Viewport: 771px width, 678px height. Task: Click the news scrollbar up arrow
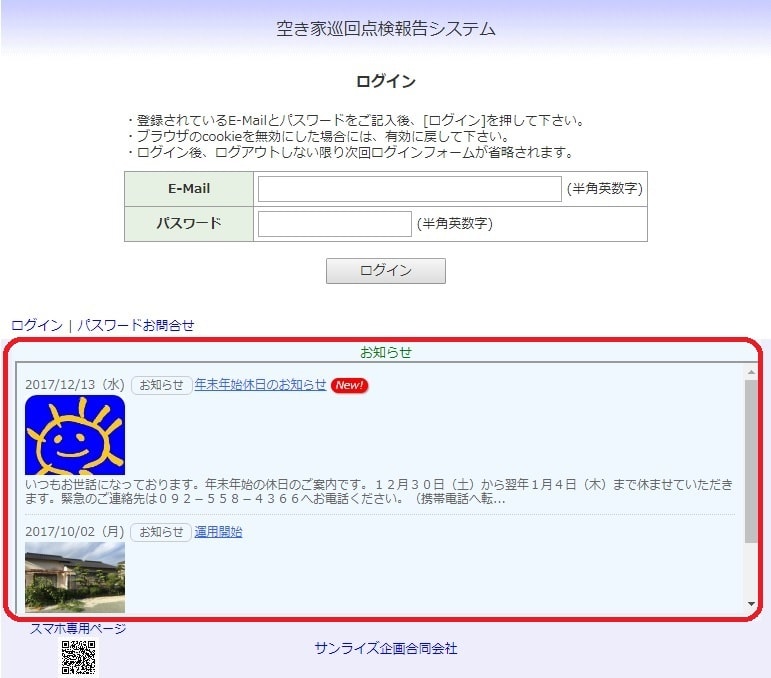(x=751, y=373)
